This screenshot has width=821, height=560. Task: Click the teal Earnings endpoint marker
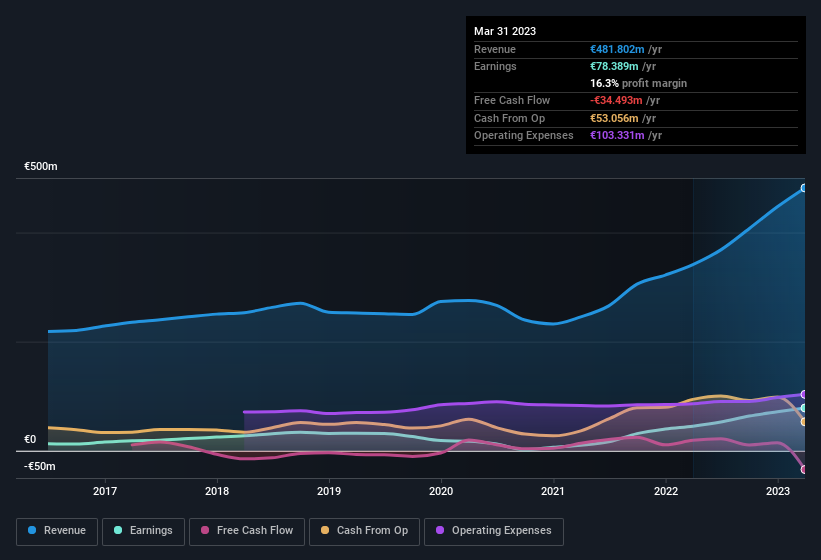click(804, 408)
